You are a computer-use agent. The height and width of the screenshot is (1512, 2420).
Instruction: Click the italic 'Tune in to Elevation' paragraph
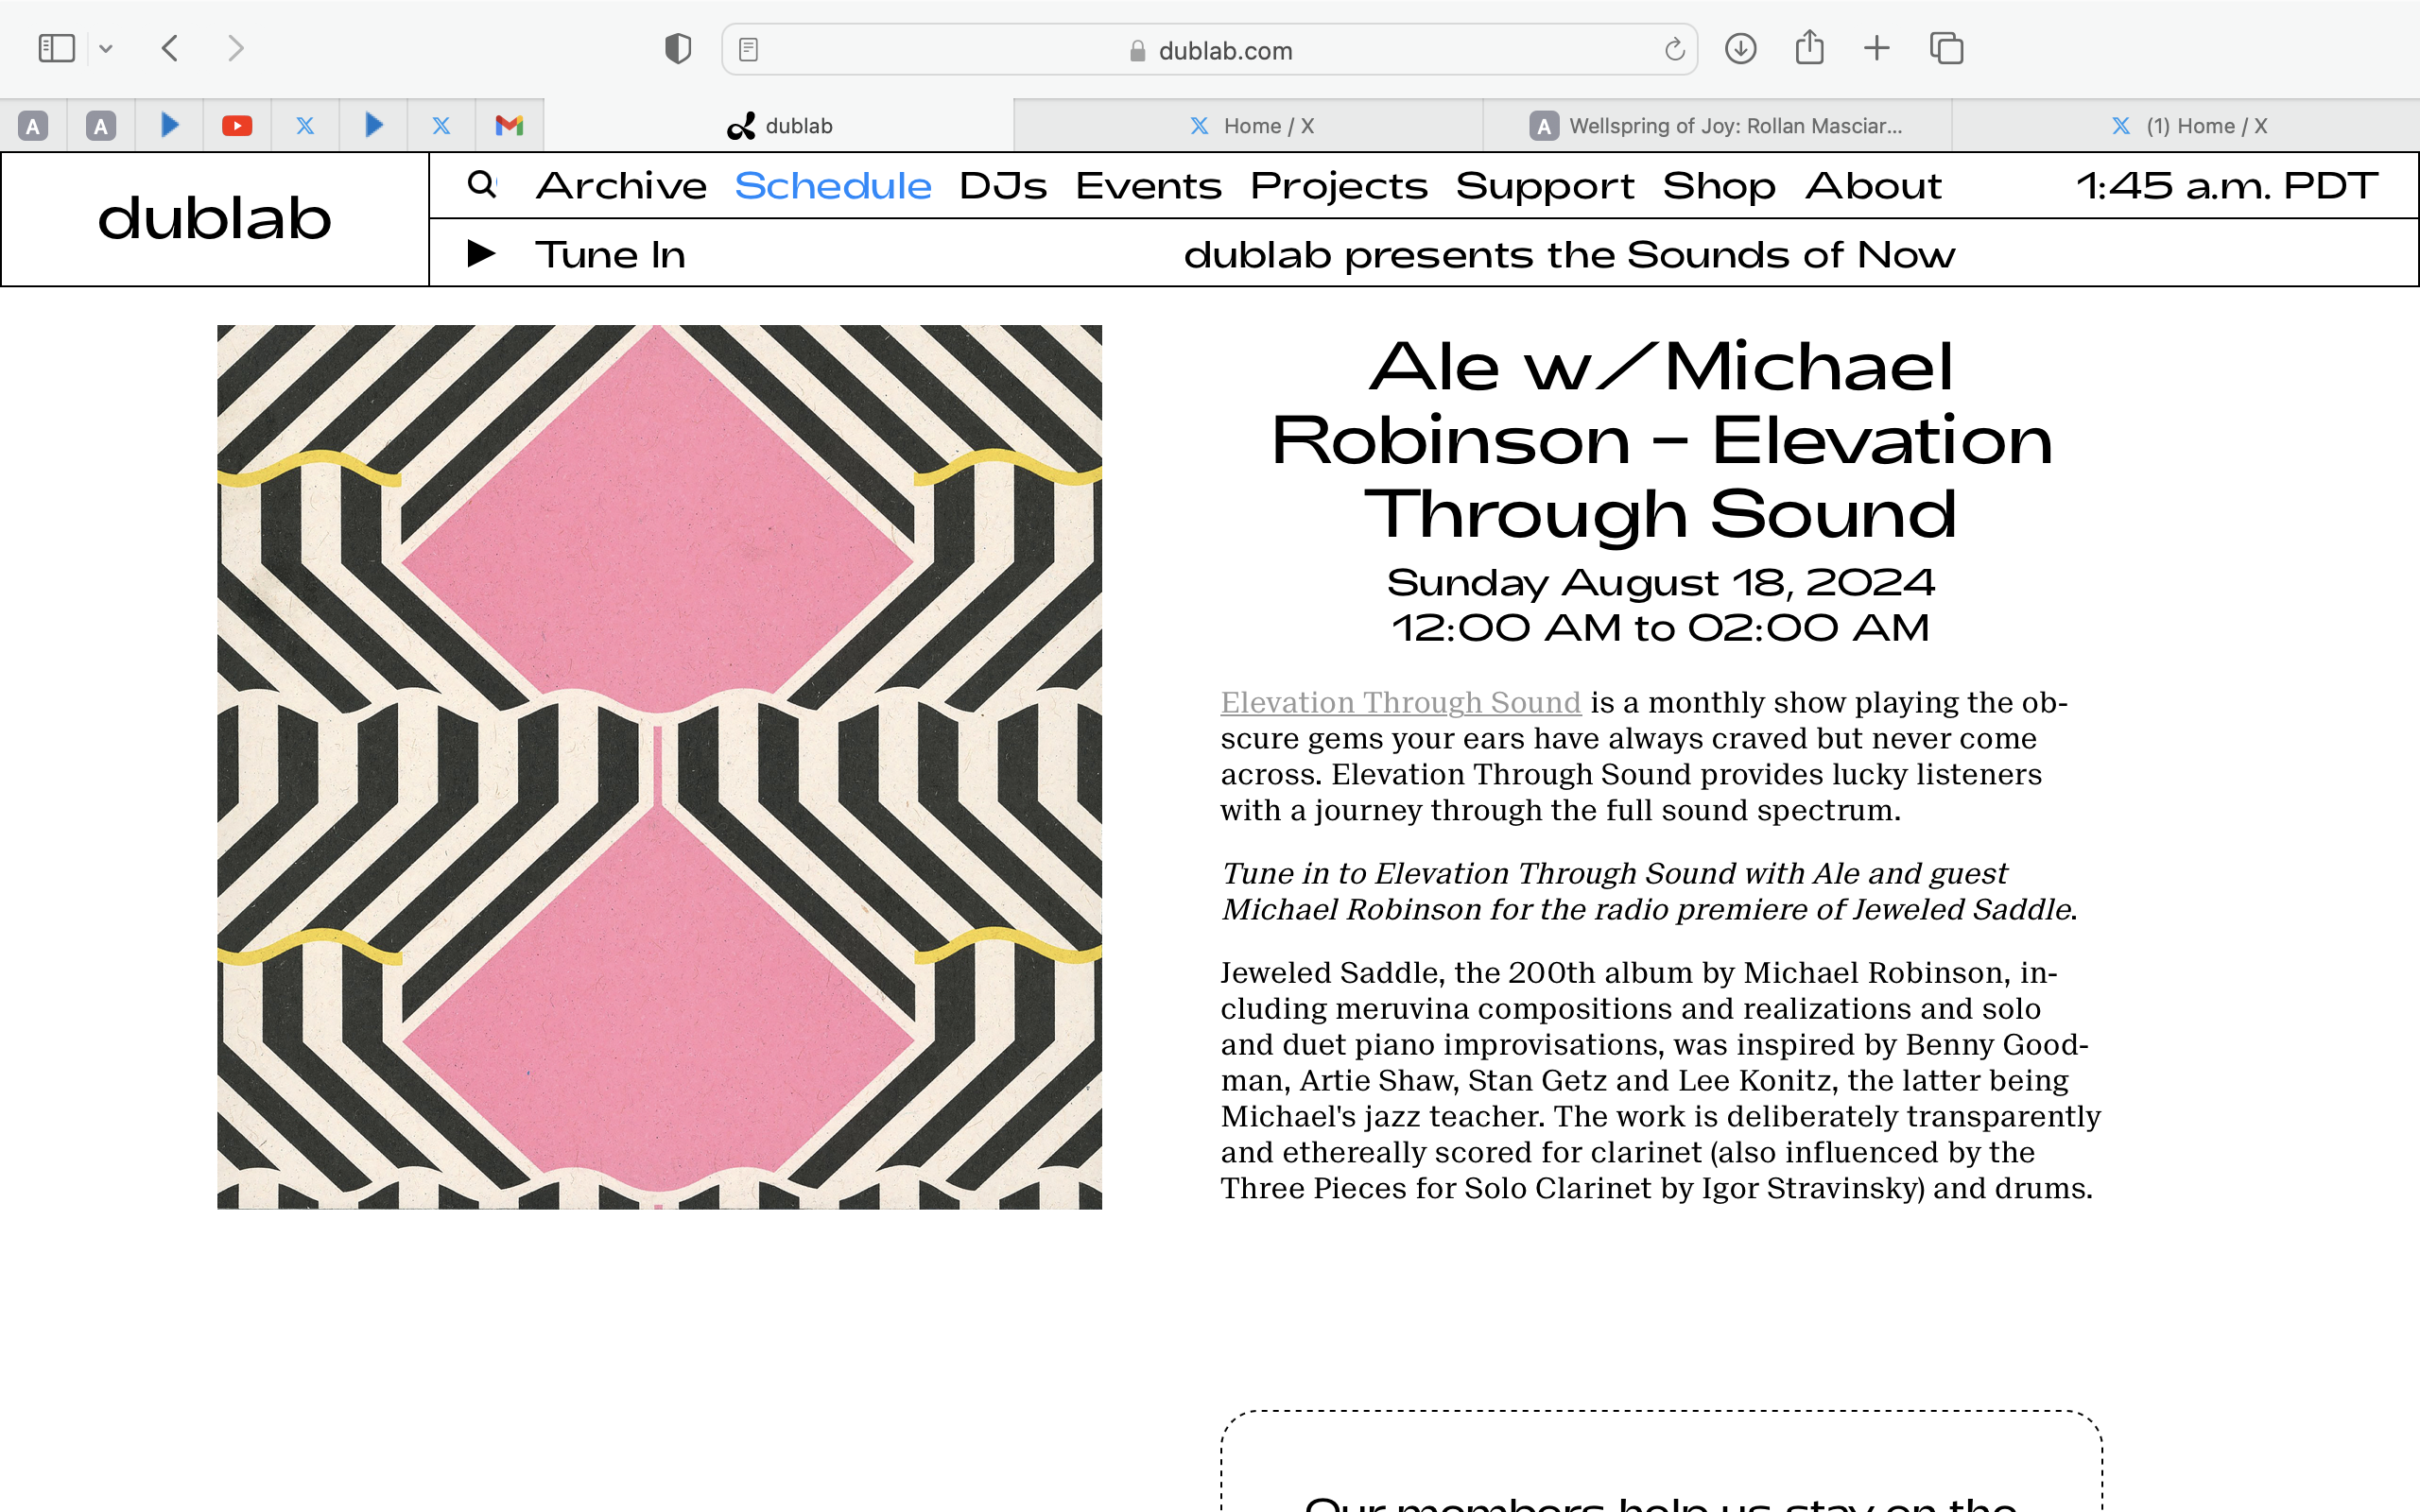1649,891
